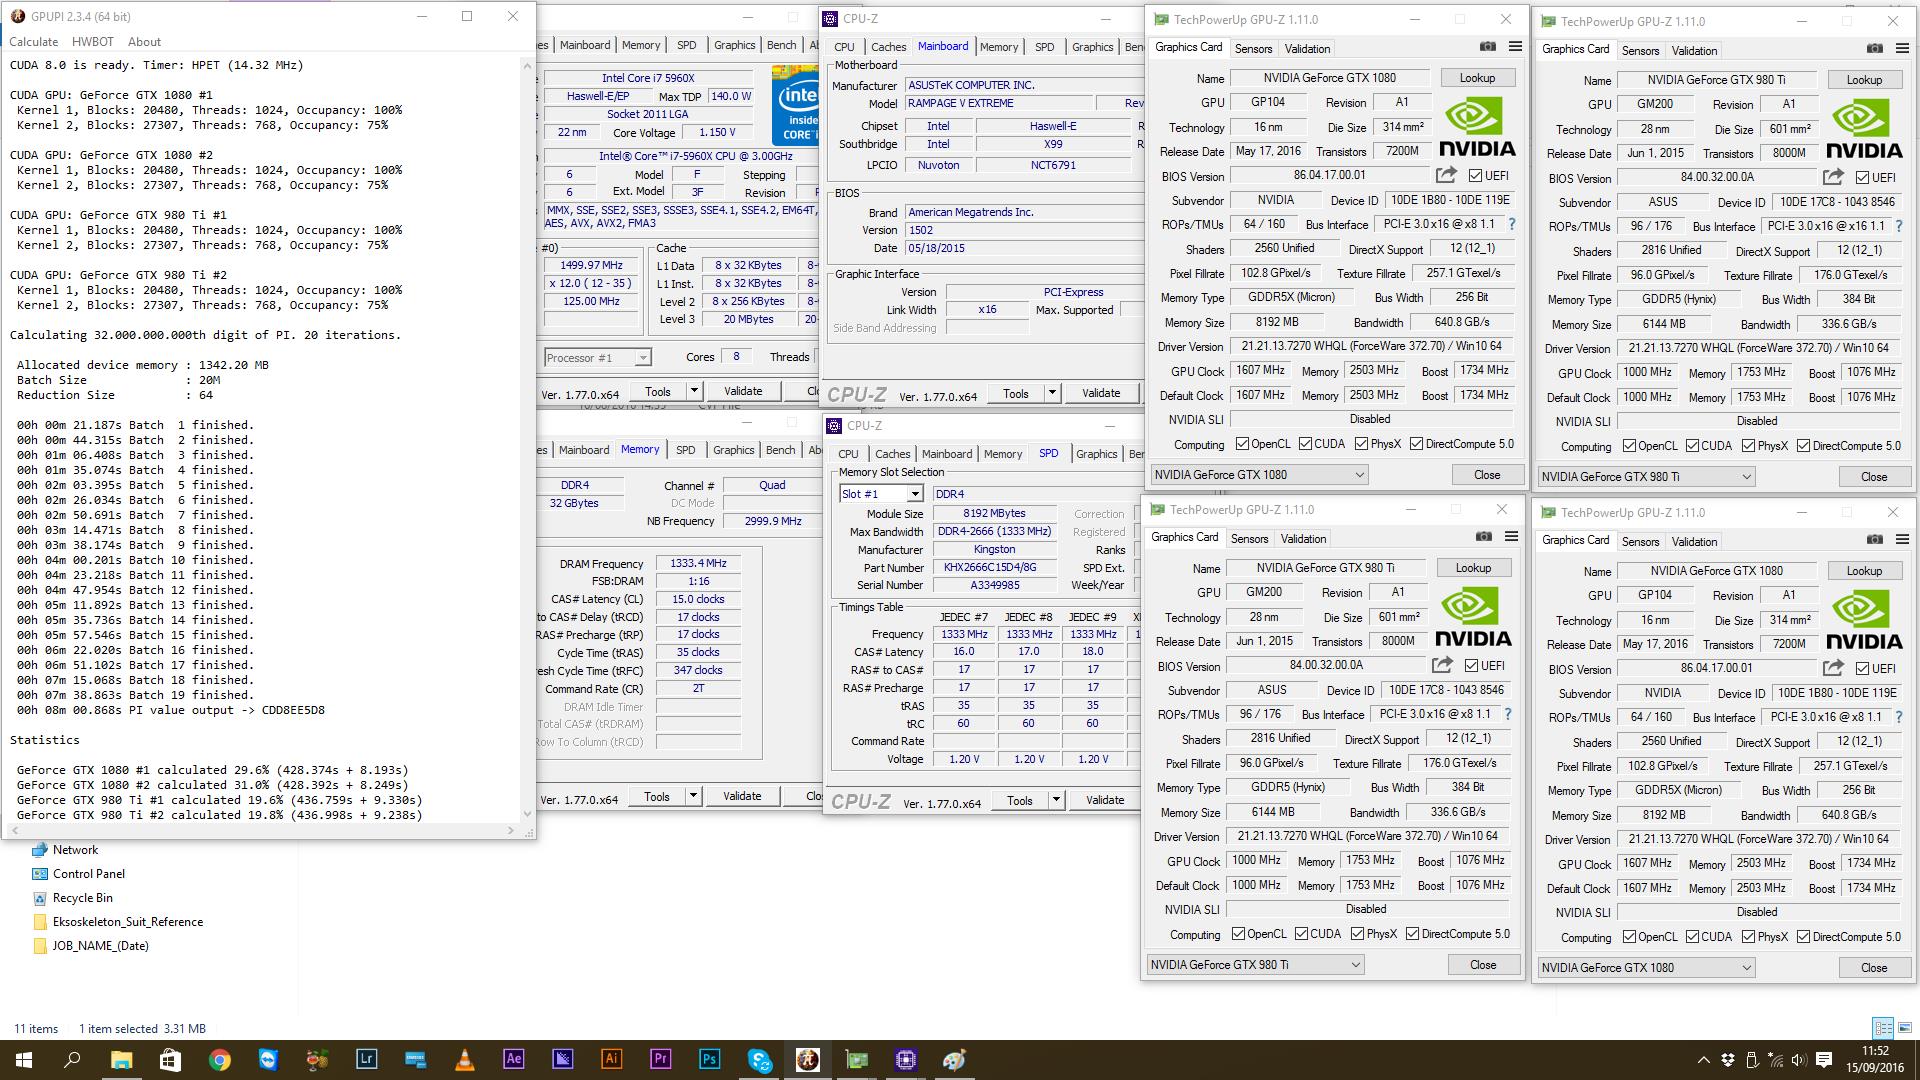Click BIOS export icon in bottom-left GPU-Z window
The height and width of the screenshot is (1080, 1920).
1442,665
